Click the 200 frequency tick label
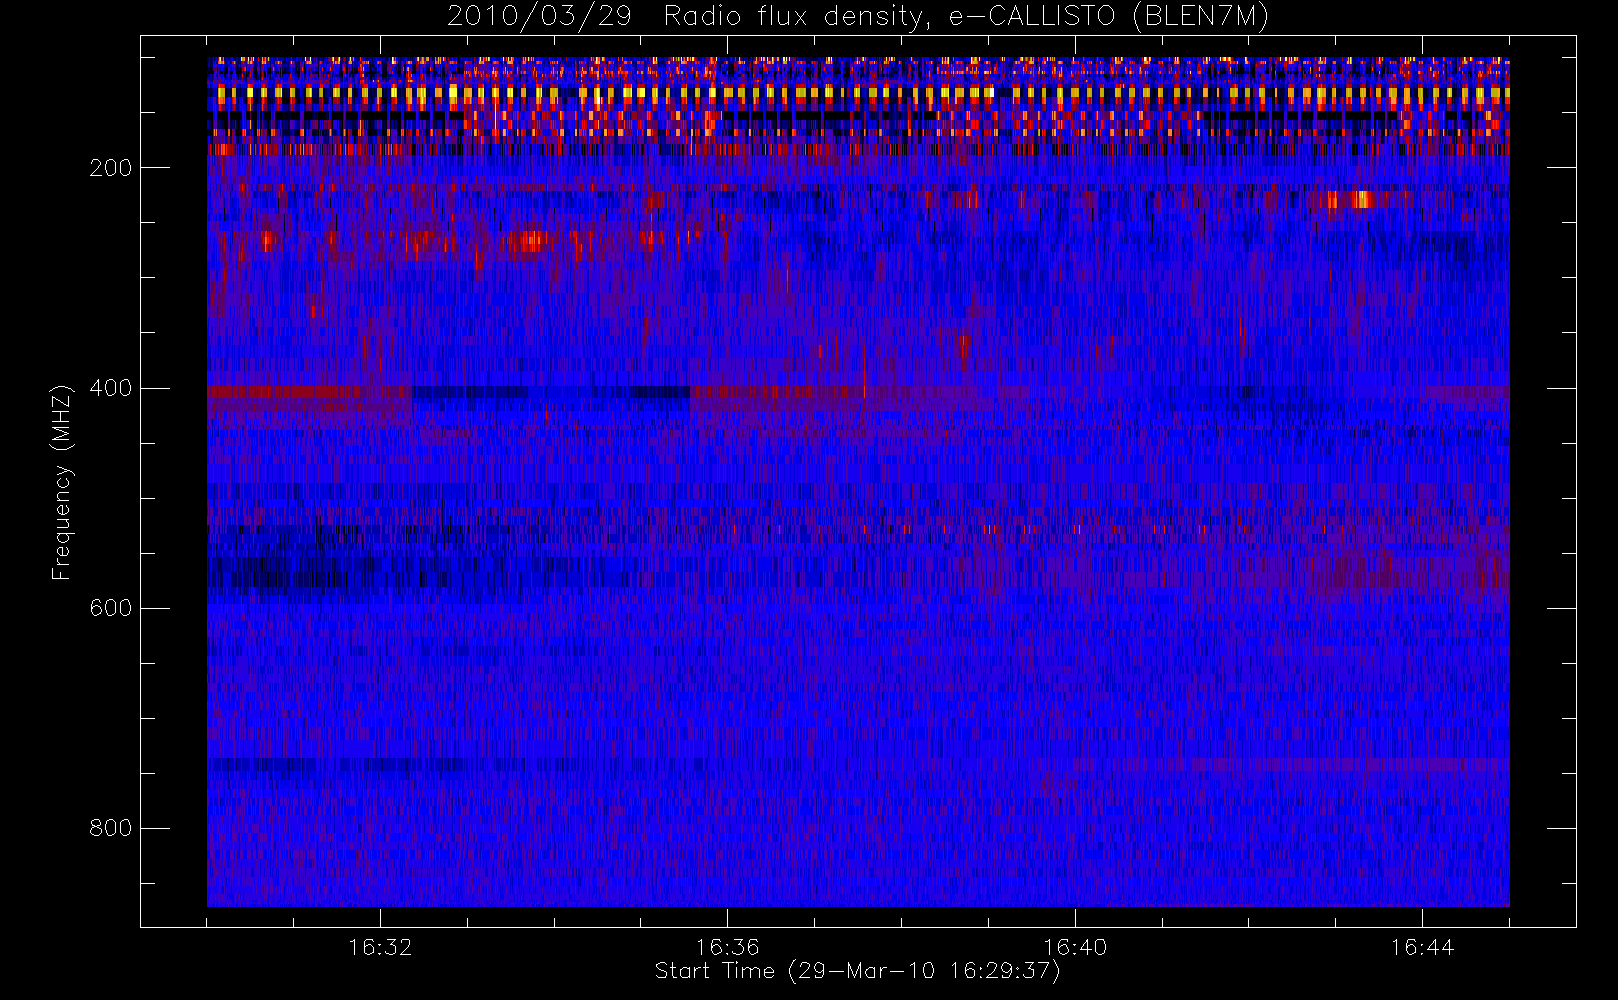Viewport: 1618px width, 1000px height. [110, 168]
